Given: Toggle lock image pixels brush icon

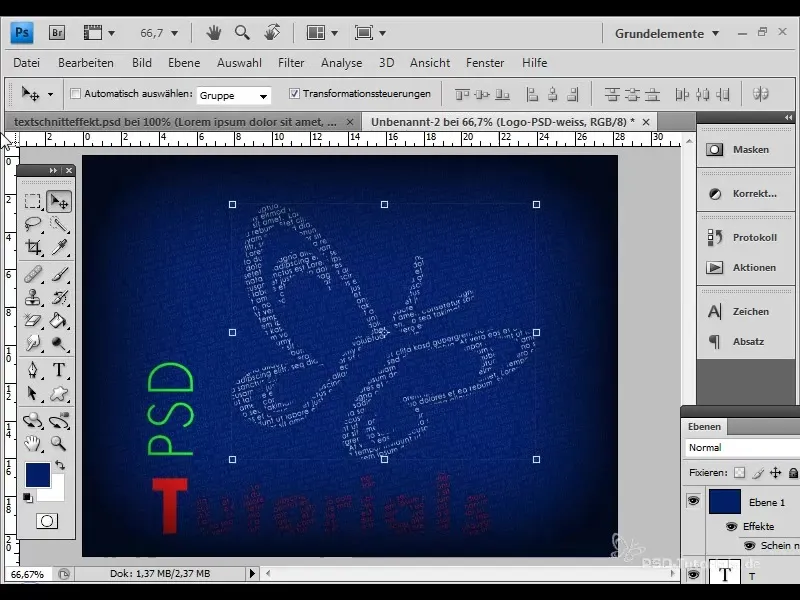Looking at the screenshot, I should [x=758, y=473].
